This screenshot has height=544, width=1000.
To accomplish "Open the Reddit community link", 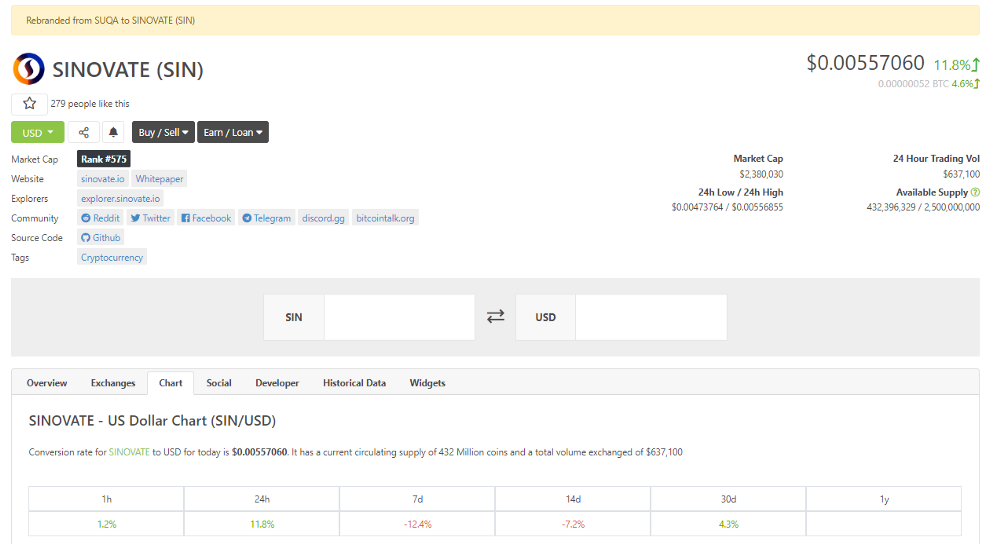I will click(x=100, y=218).
